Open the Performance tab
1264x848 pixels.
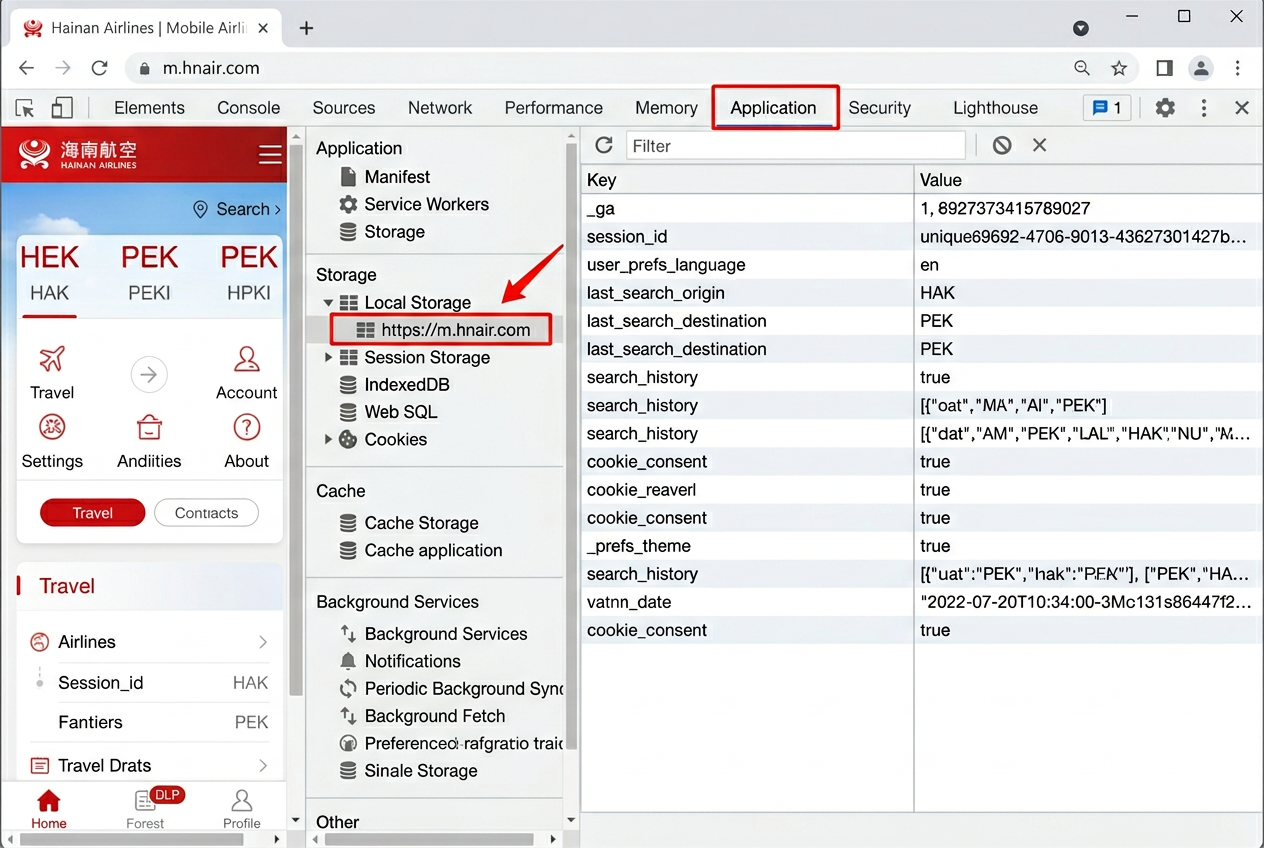[553, 108]
